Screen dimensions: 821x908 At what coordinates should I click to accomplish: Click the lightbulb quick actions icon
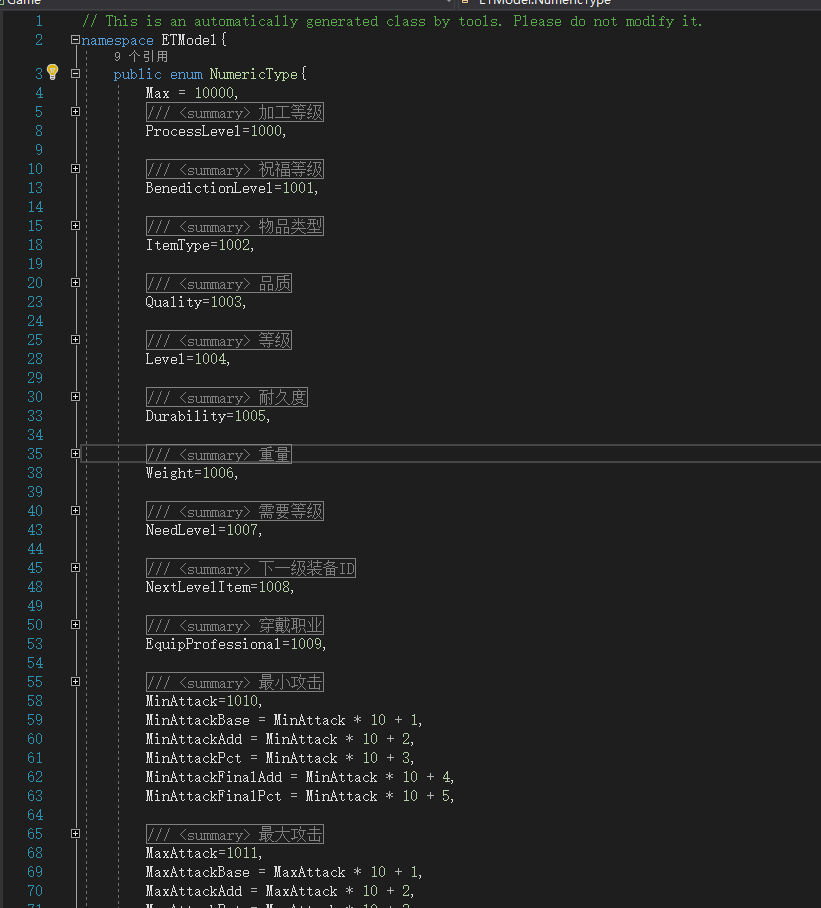click(53, 72)
